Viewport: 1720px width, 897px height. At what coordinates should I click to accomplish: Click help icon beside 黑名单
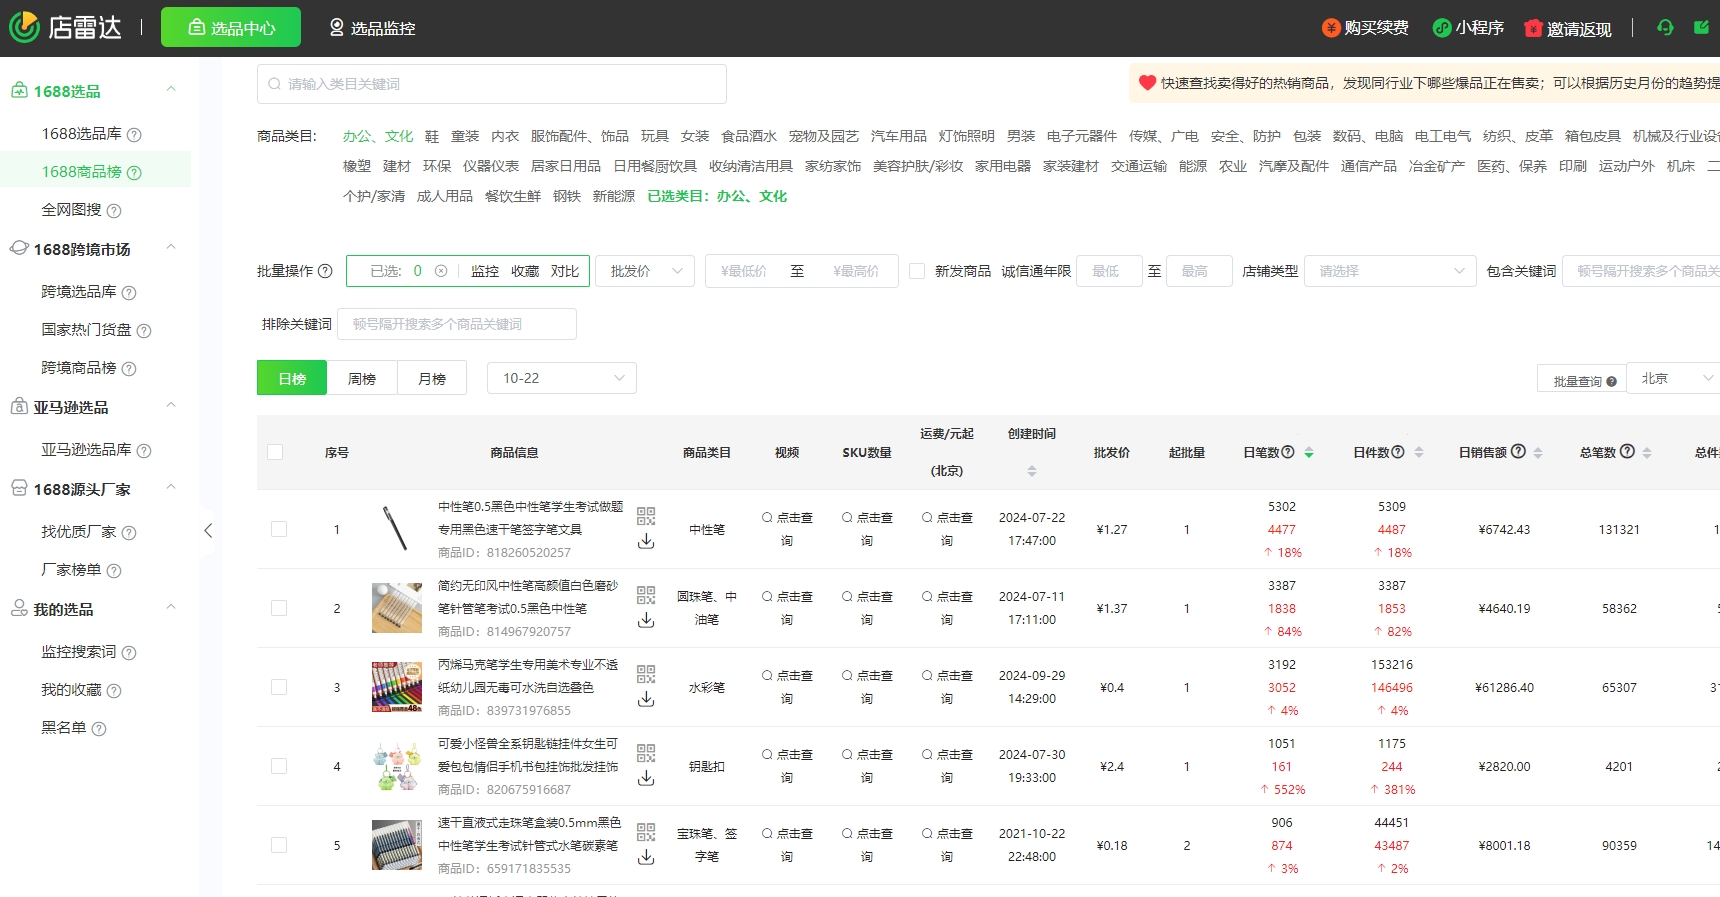tap(99, 729)
